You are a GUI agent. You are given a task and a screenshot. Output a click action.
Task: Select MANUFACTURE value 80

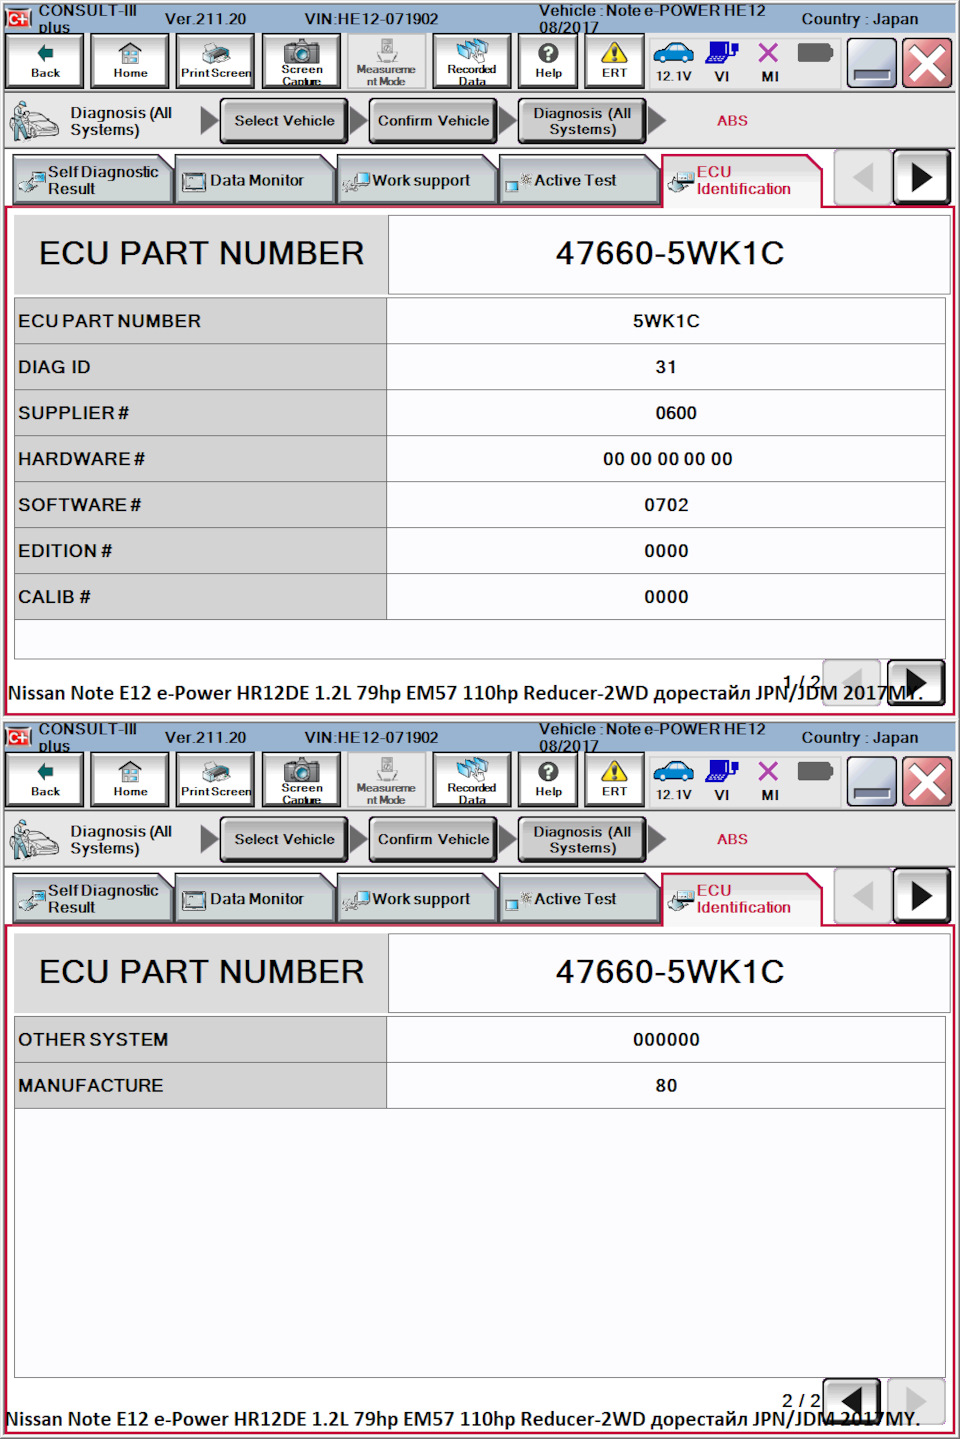[x=666, y=1086]
